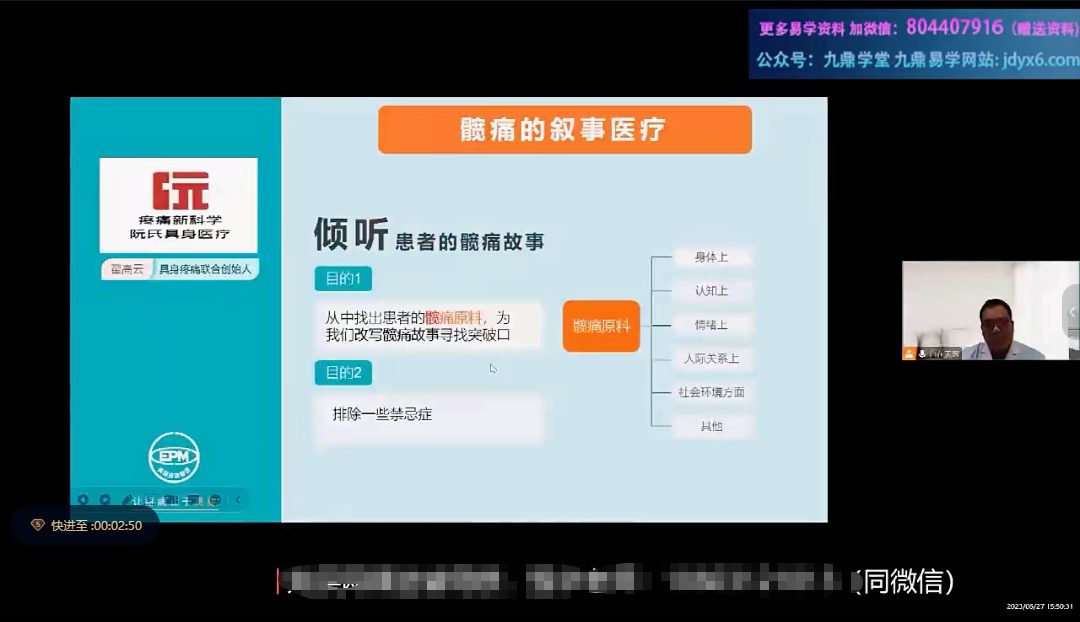Click orange participant icon on webcam tile

pyautogui.click(x=909, y=353)
